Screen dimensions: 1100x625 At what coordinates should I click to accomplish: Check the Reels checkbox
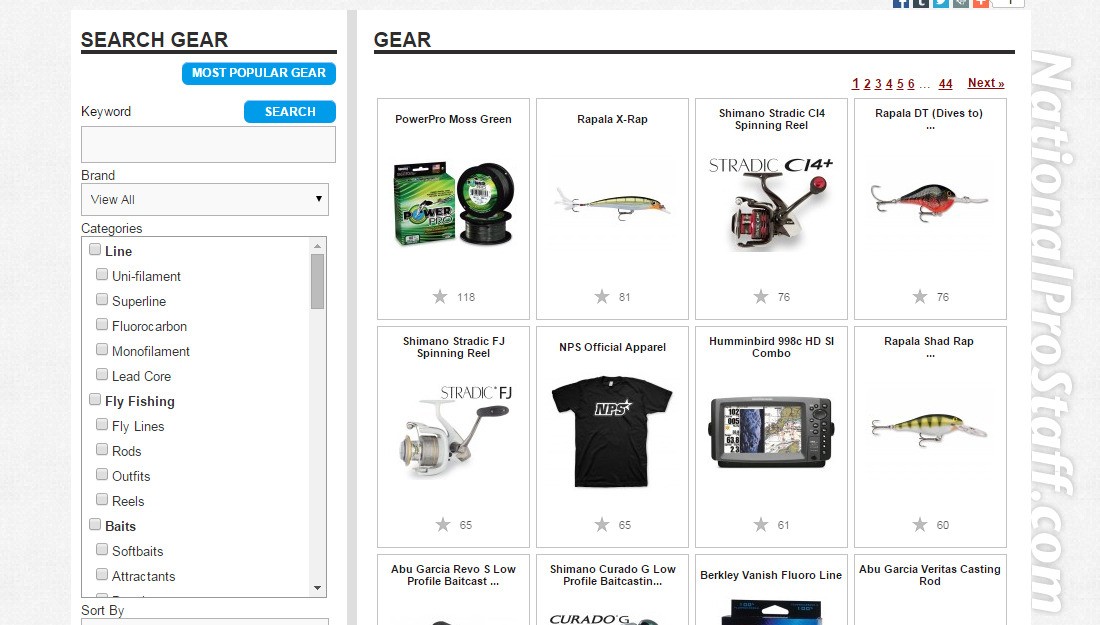click(102, 499)
